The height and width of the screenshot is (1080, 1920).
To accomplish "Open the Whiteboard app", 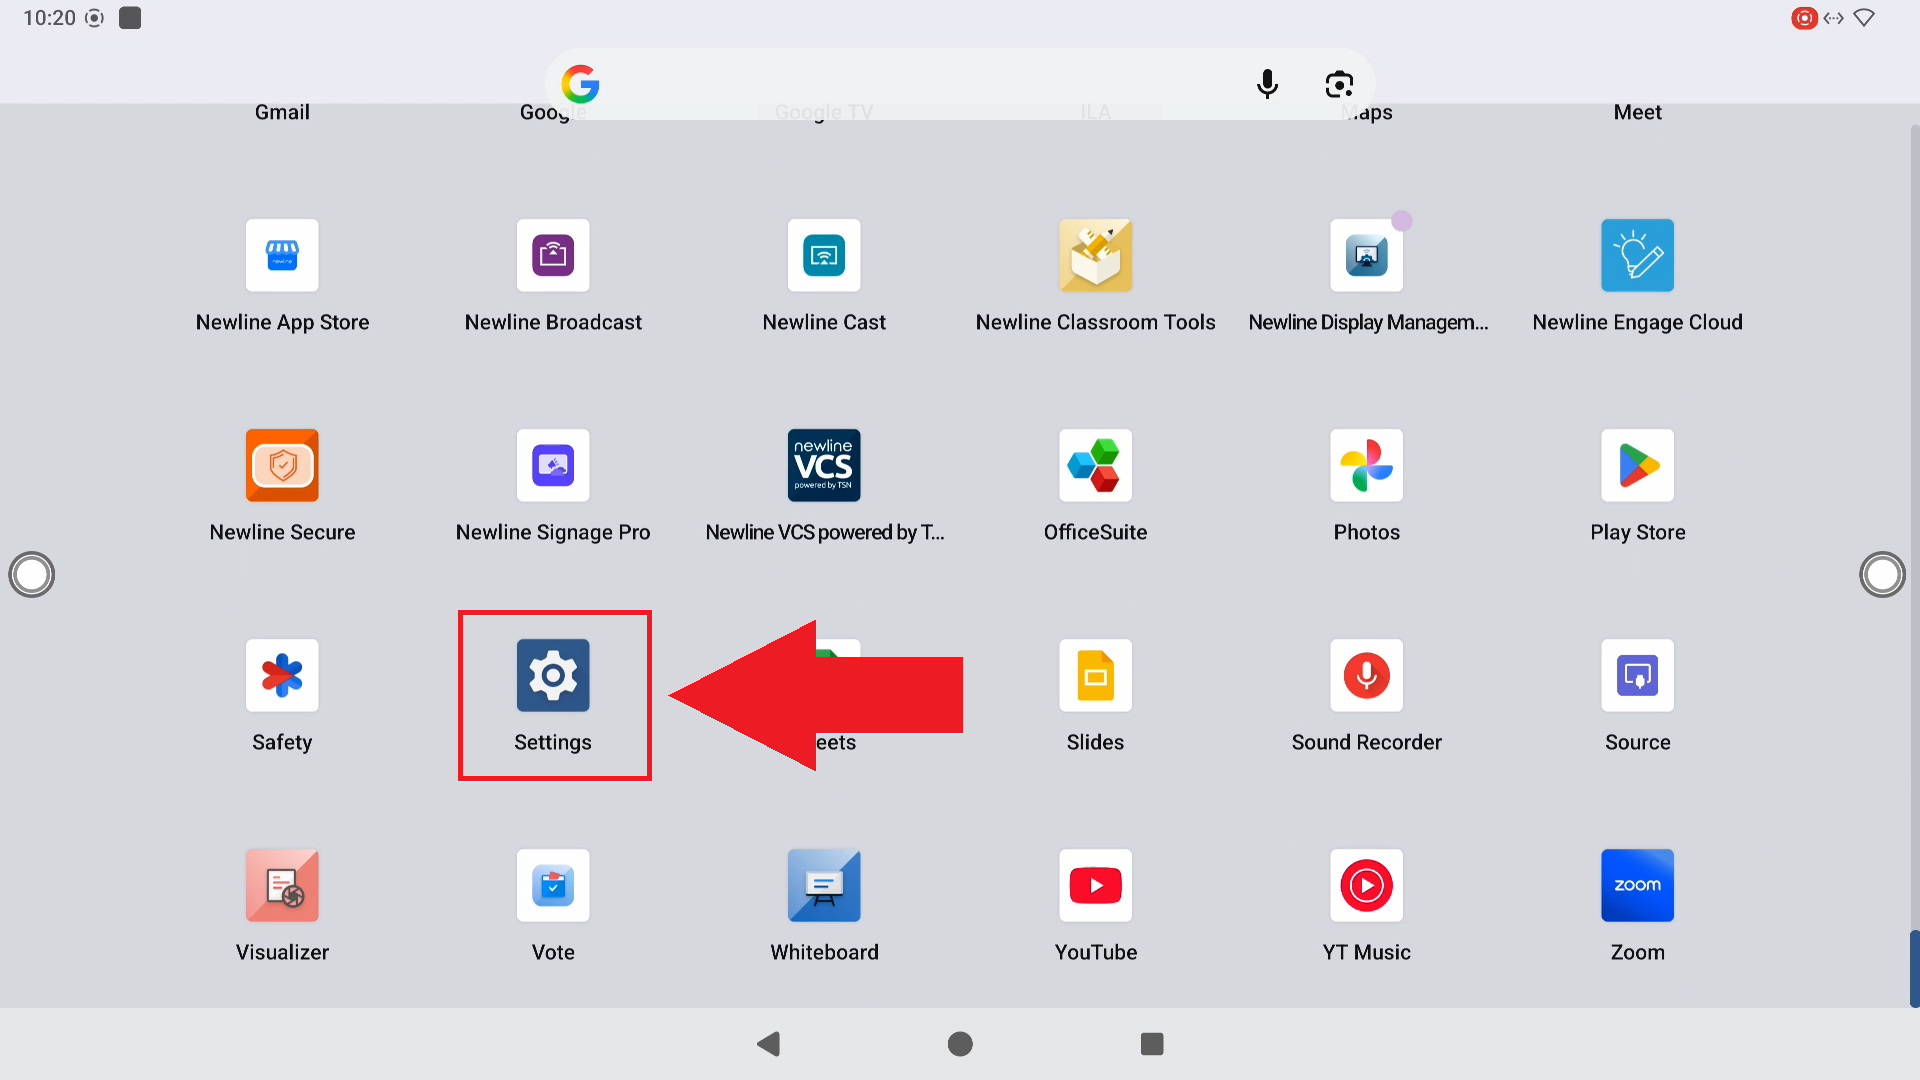I will [x=824, y=886].
